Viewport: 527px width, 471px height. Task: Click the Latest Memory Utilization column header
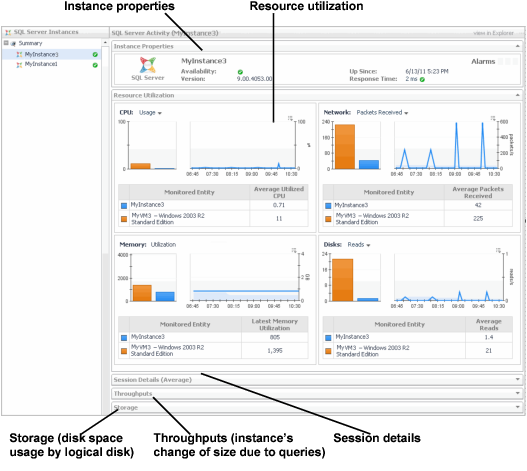click(x=275, y=324)
